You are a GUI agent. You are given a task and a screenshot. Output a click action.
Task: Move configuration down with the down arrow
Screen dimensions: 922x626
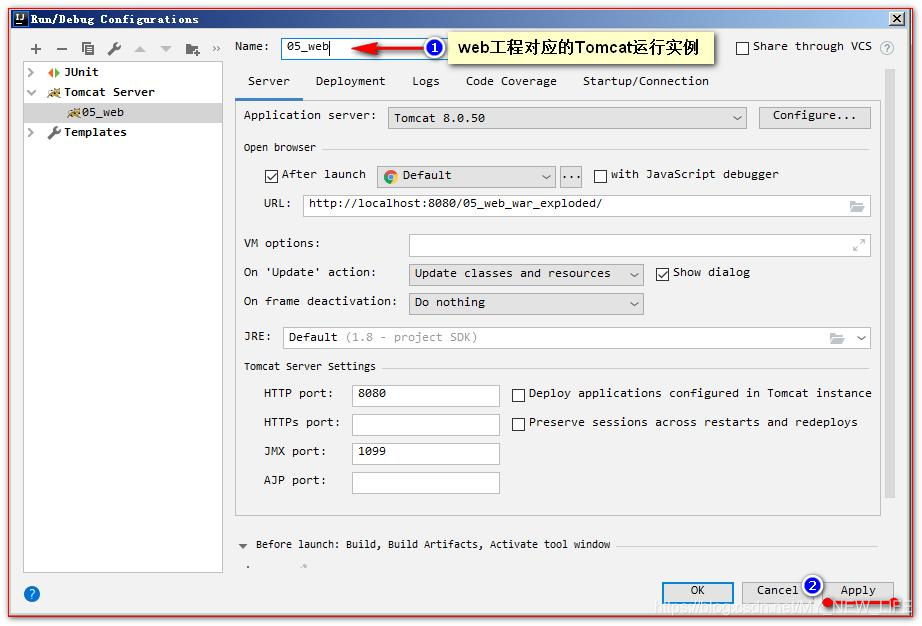(x=166, y=49)
